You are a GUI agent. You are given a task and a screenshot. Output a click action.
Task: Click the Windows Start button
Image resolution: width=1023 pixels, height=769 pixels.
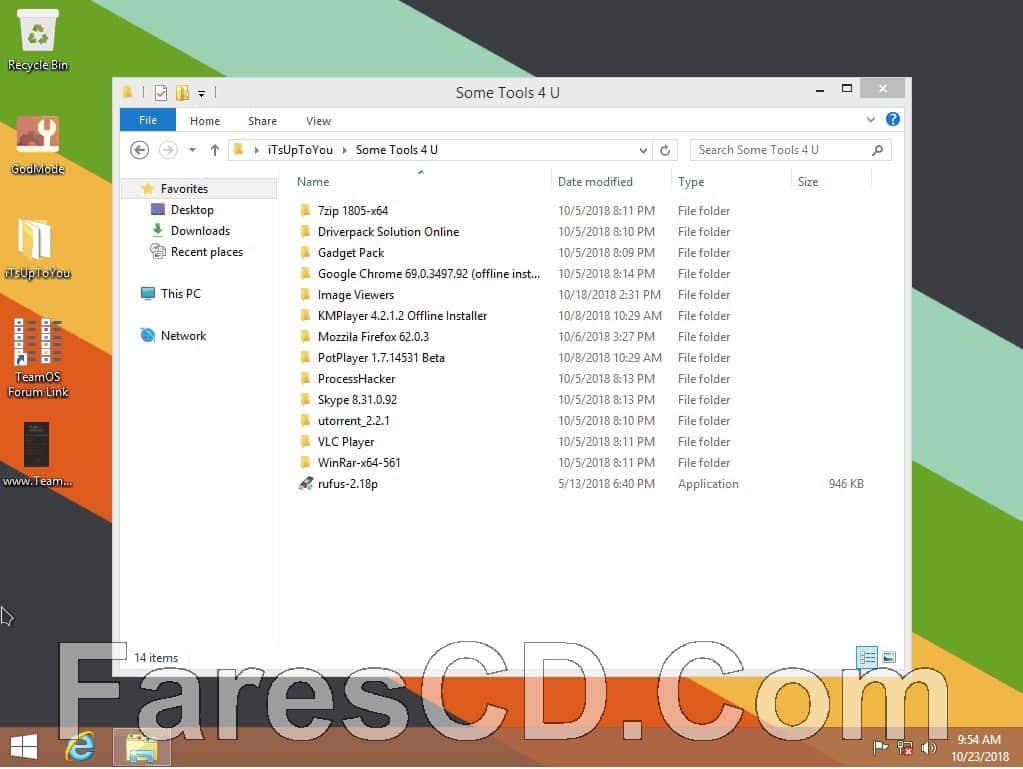point(24,747)
